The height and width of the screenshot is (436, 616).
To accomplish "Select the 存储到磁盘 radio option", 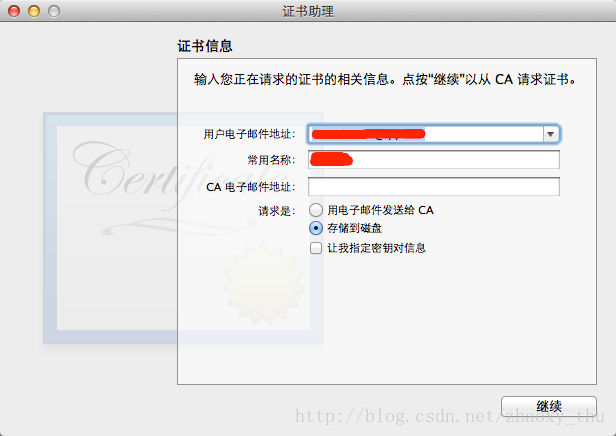I will [316, 228].
